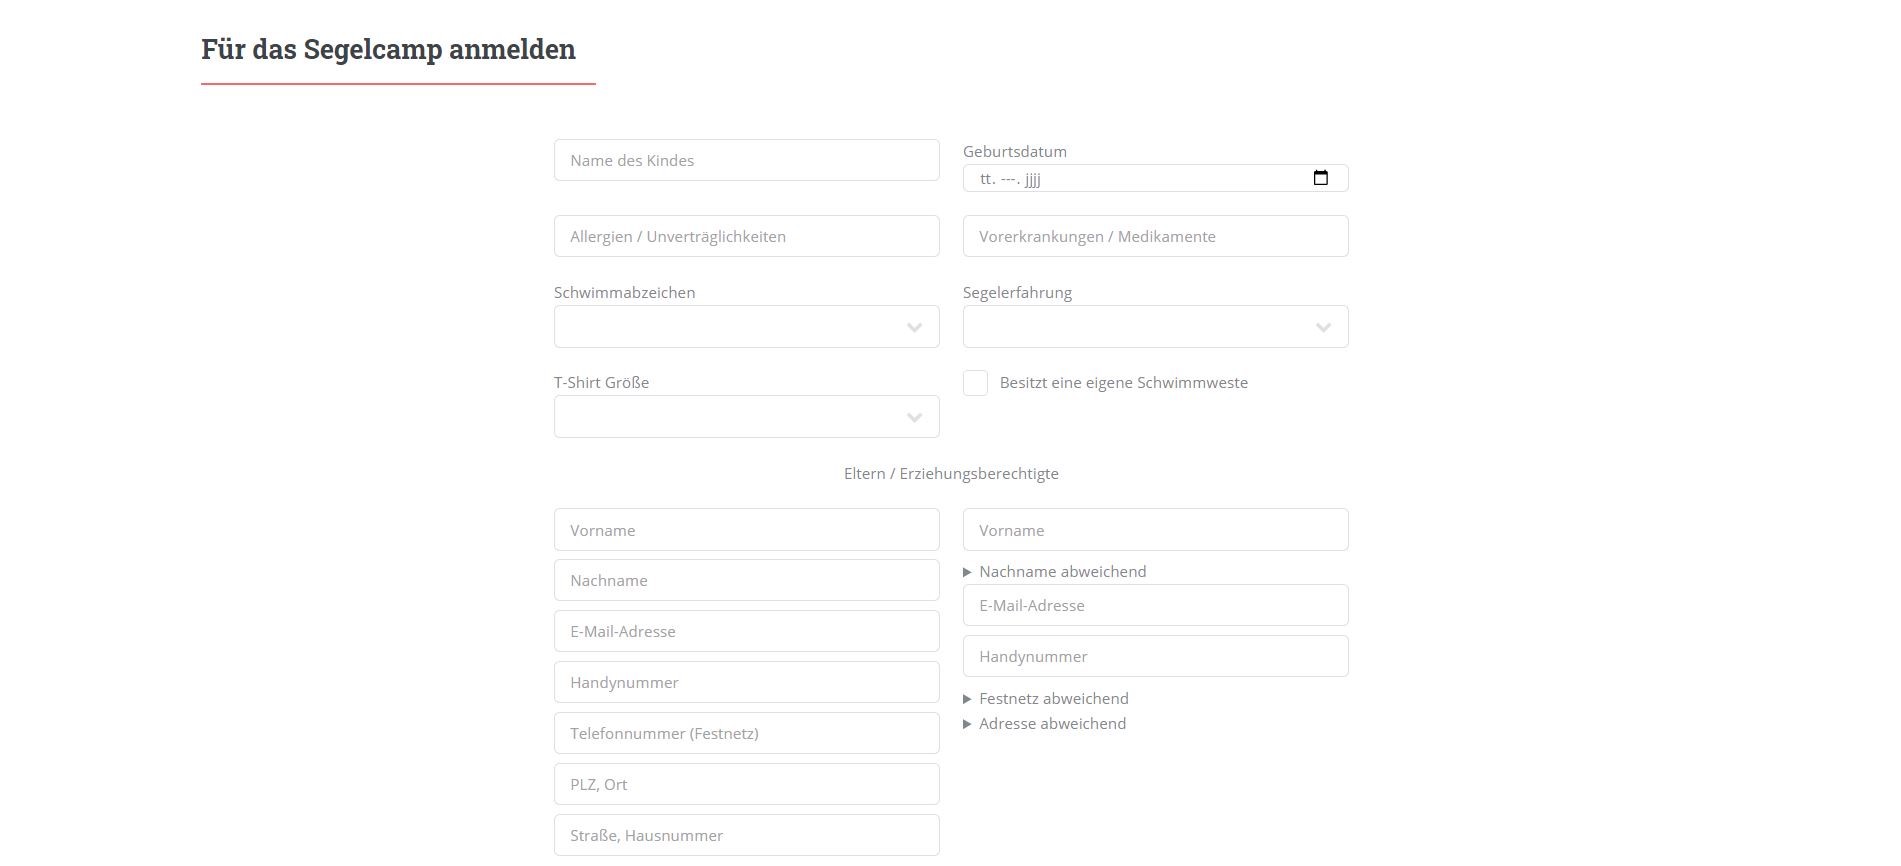Screen dimensions: 1901x866
Task: Expand Nachname abweichend section
Action: [x=1054, y=572]
